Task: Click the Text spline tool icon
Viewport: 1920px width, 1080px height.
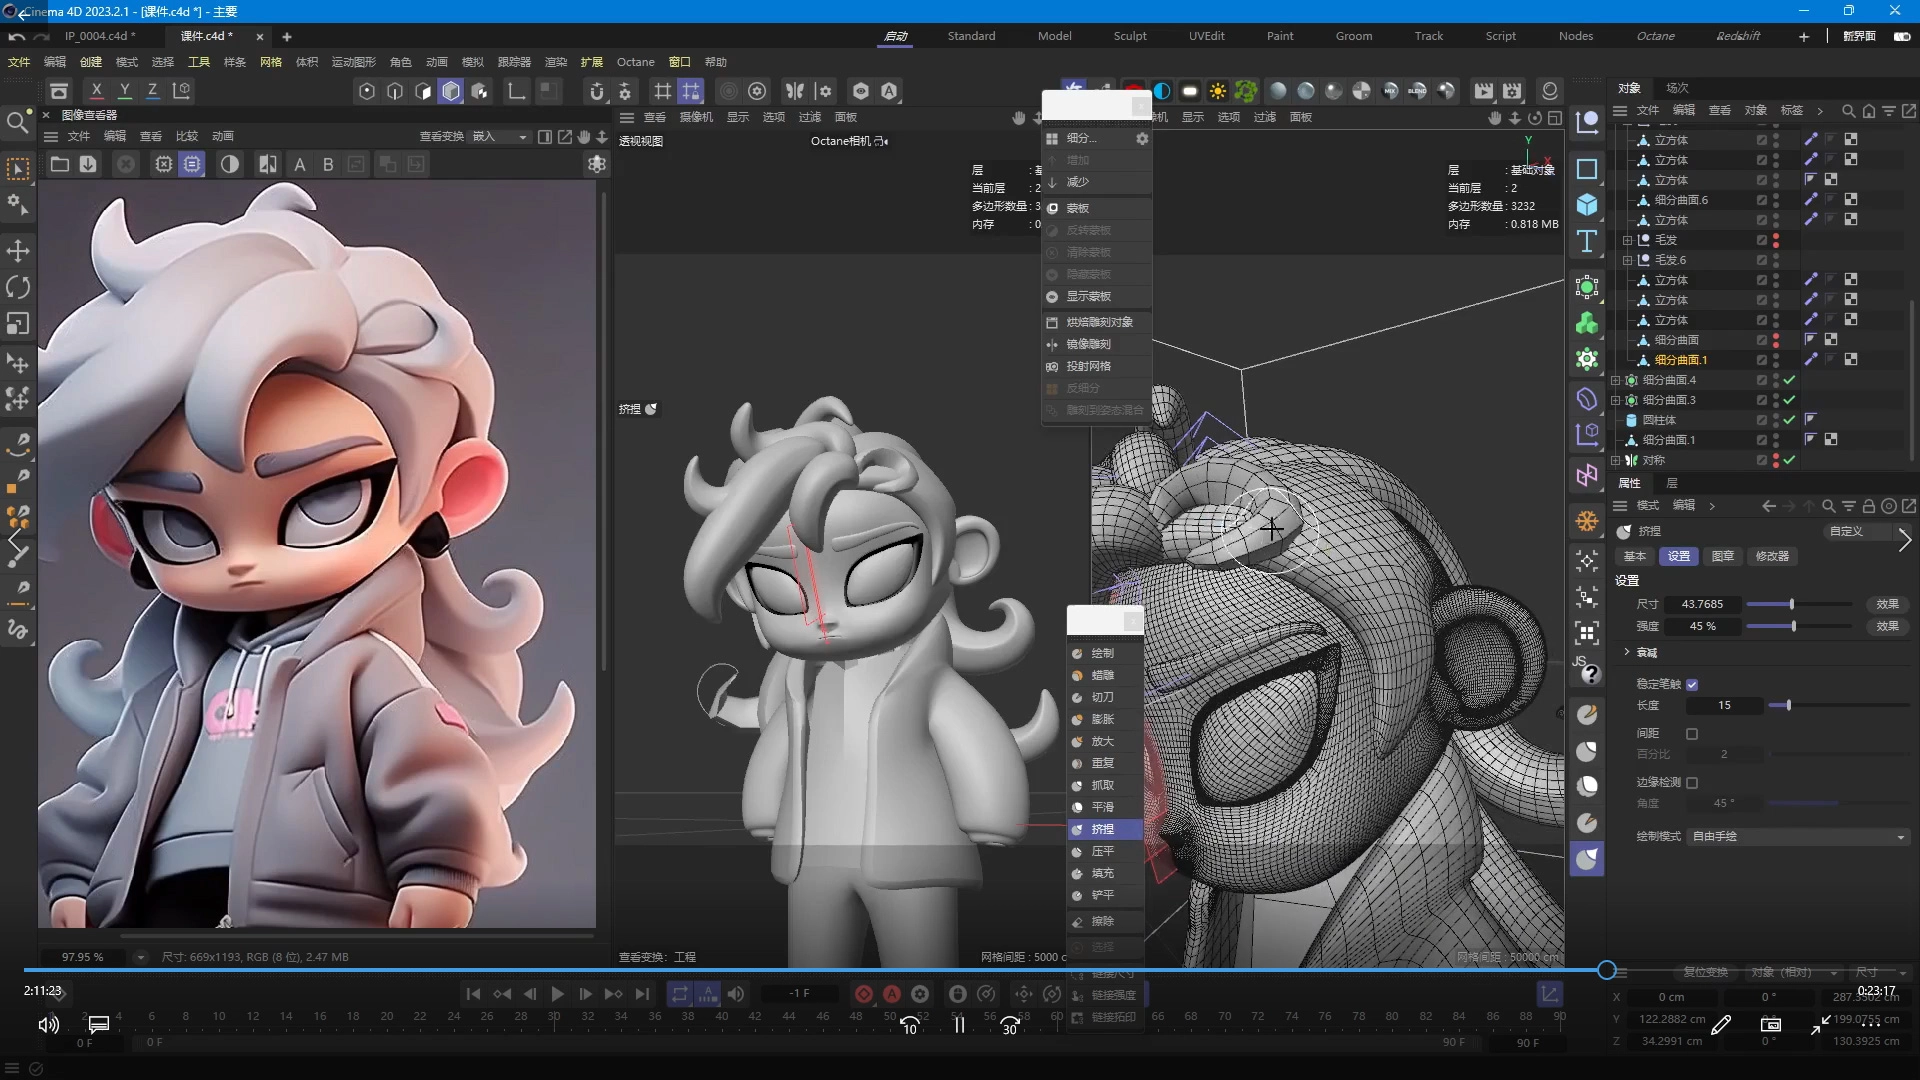Action: [x=1587, y=241]
